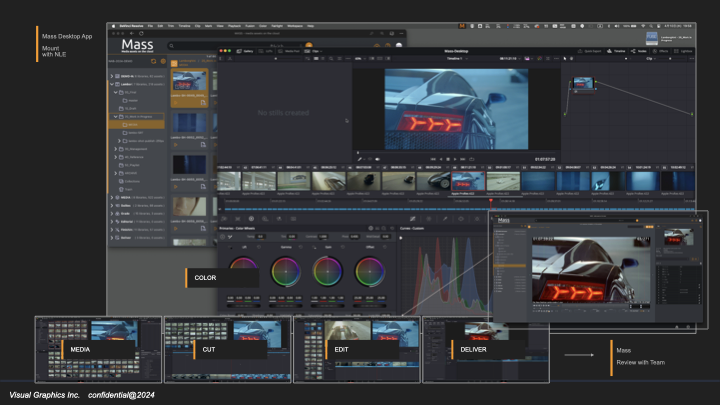Open the Color Wheels palette icon

tap(251, 219)
